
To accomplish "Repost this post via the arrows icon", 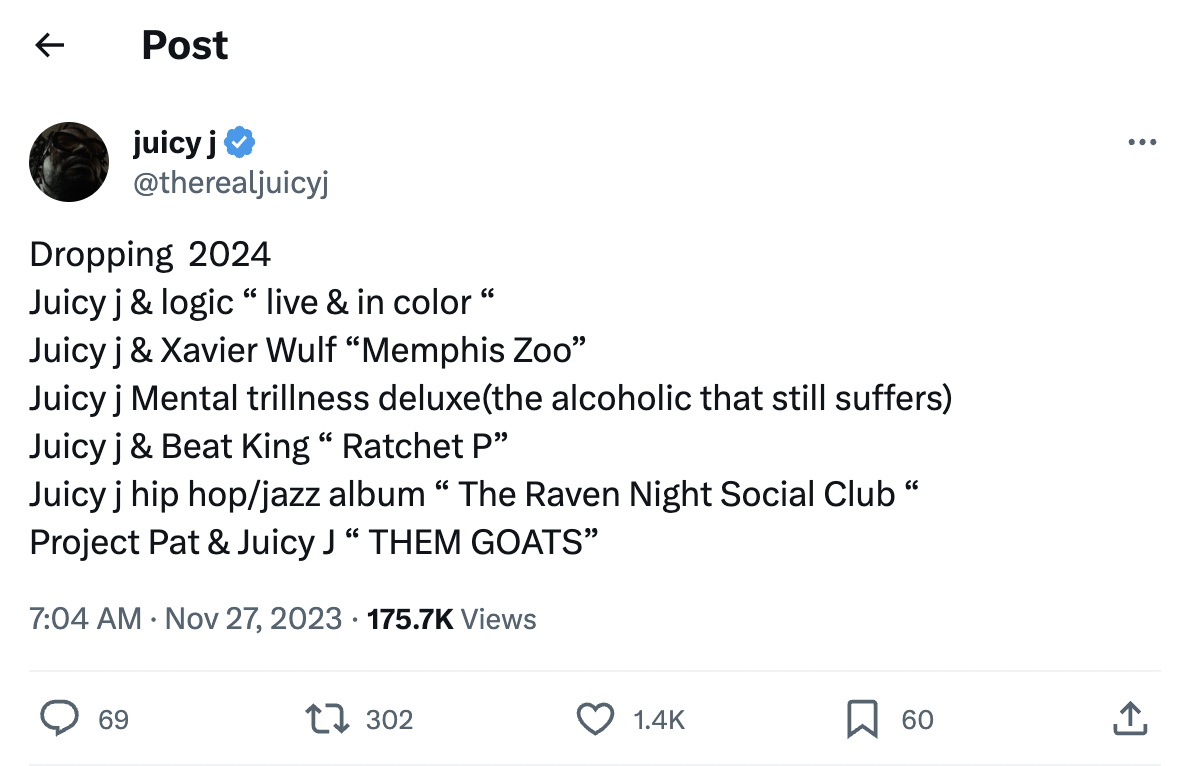I will pos(327,719).
